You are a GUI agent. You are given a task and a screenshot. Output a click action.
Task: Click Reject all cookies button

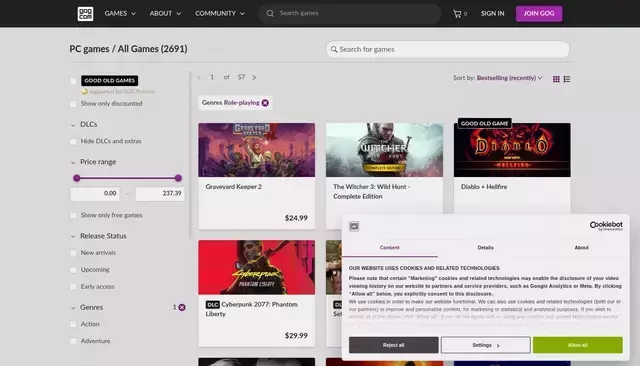pyautogui.click(x=393, y=345)
